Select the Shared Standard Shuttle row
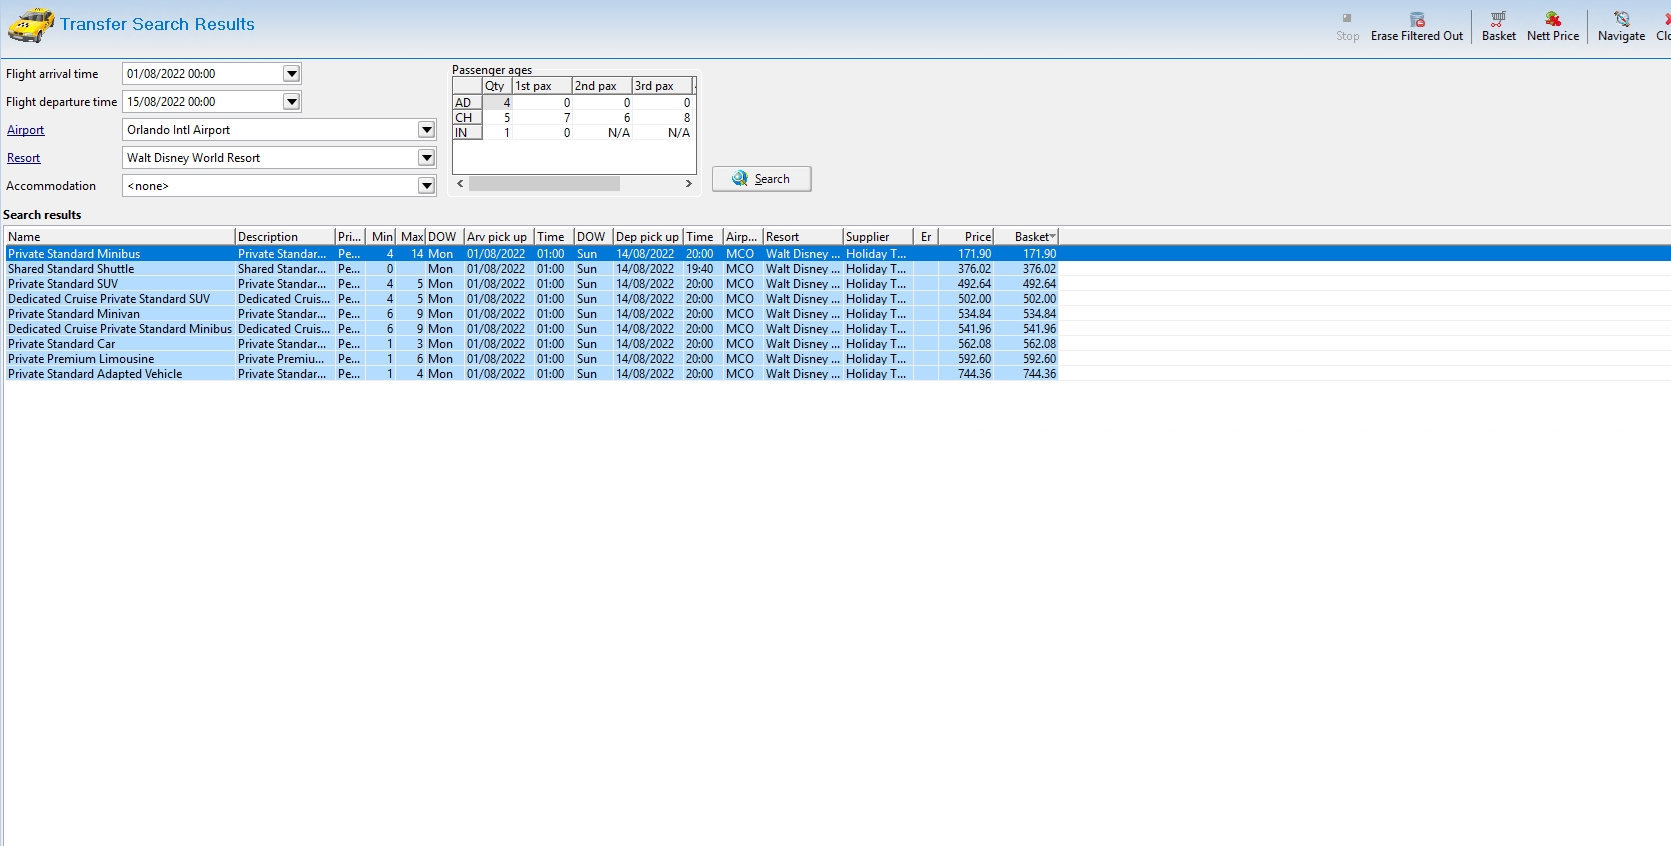The width and height of the screenshot is (1671, 846). coord(532,269)
